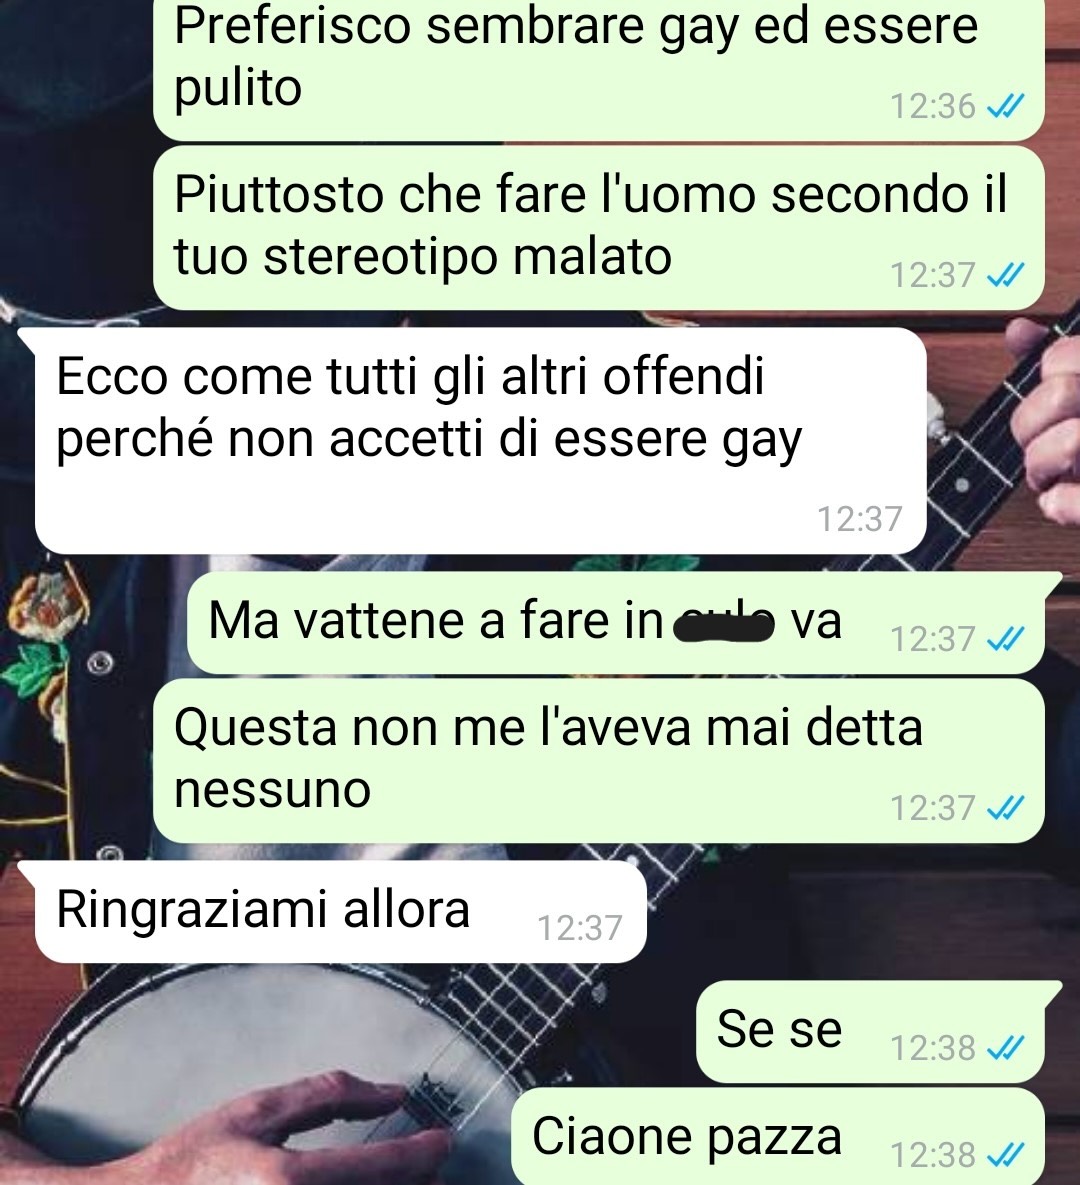Click the 12:36 timestamp on the top message
Screen dimensions: 1080x1185
point(933,107)
